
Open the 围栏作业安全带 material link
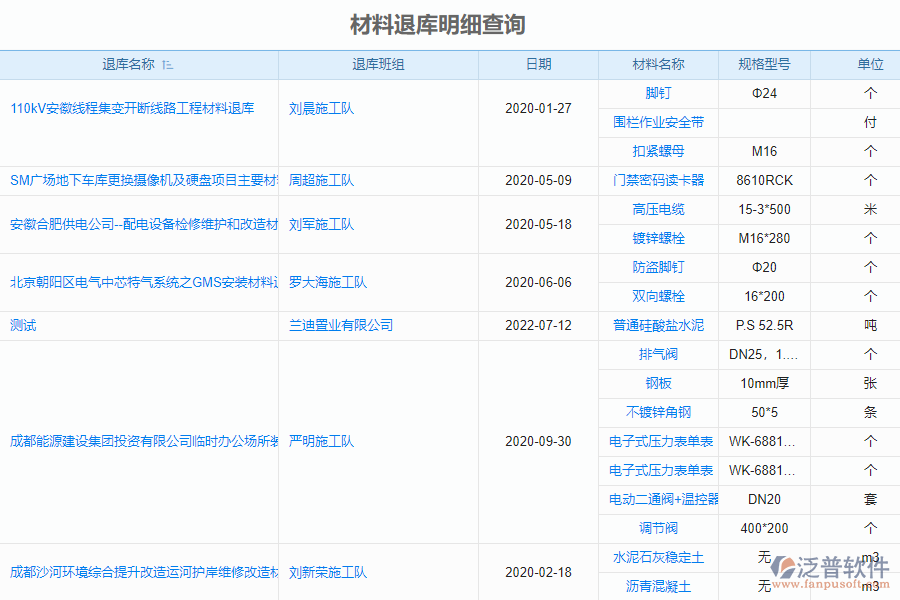[x=657, y=122]
